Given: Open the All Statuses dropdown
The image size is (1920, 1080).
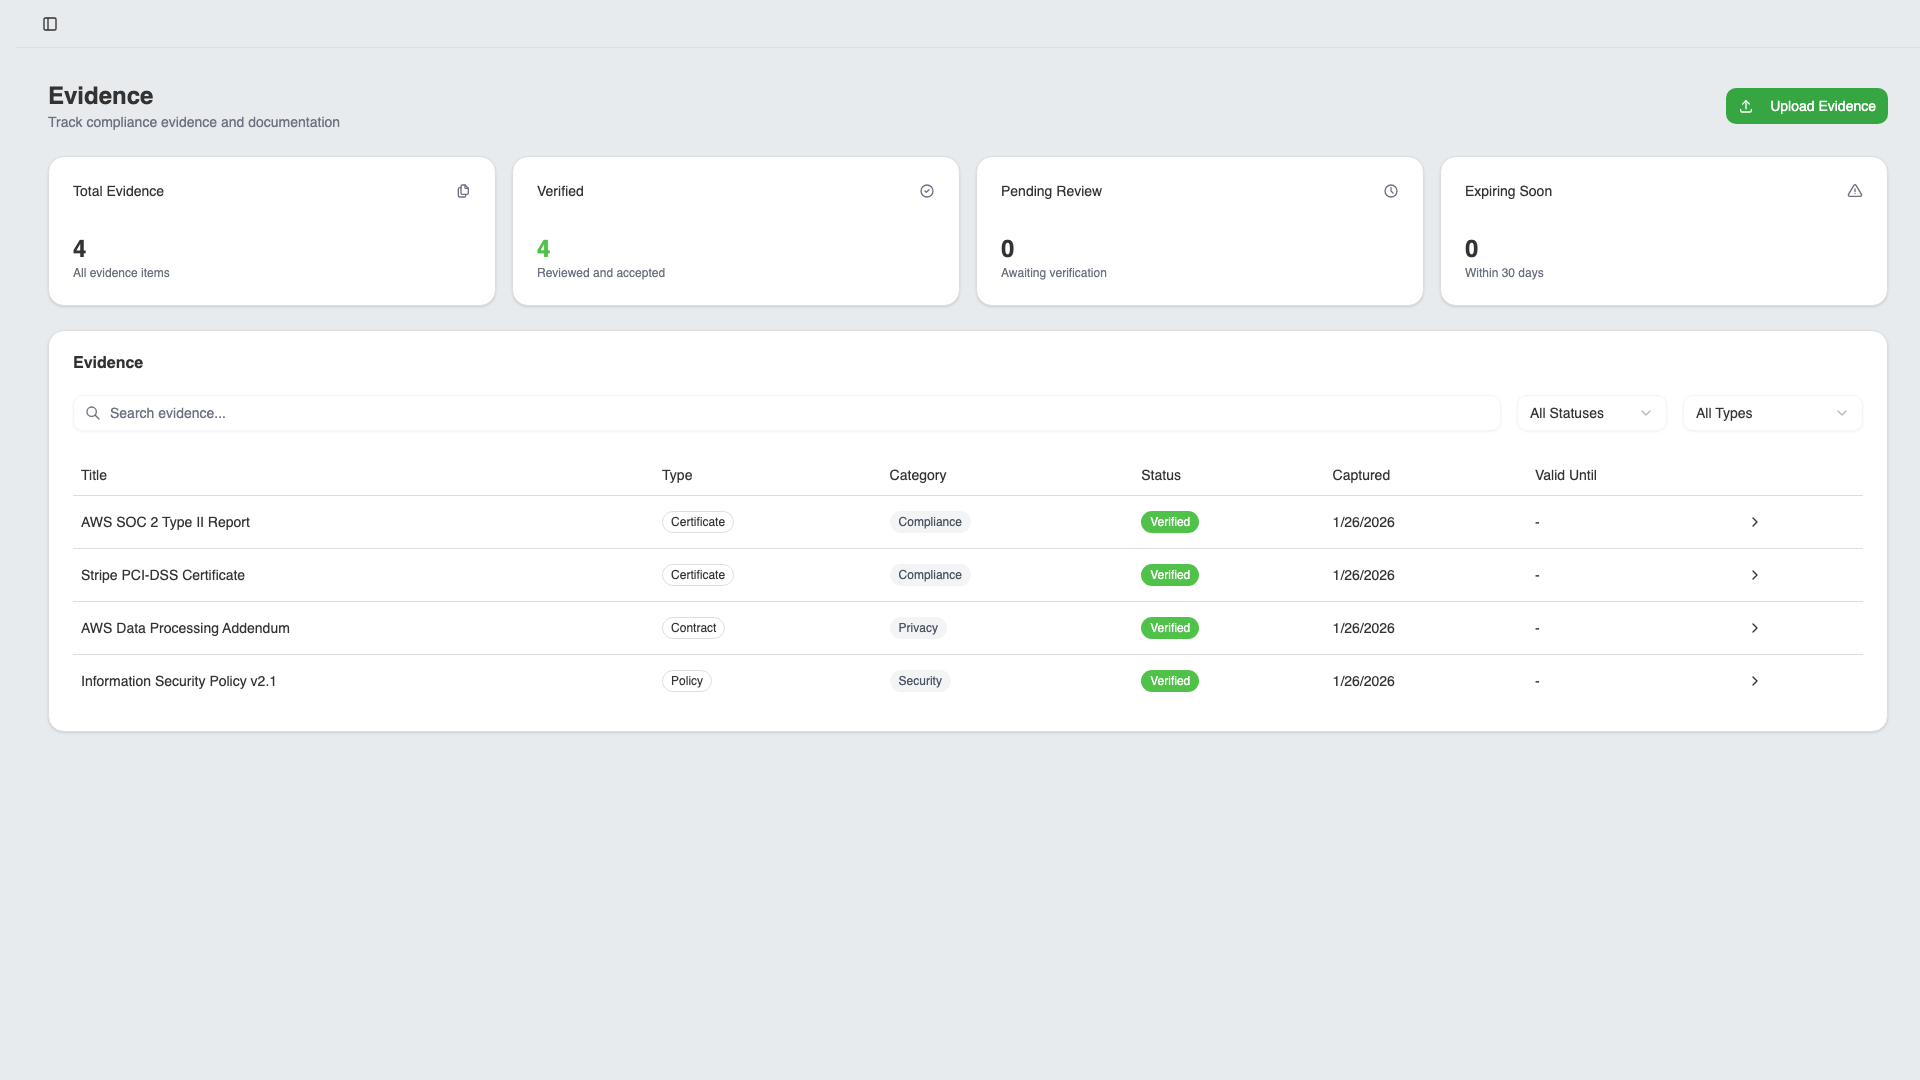Looking at the screenshot, I should (1590, 413).
